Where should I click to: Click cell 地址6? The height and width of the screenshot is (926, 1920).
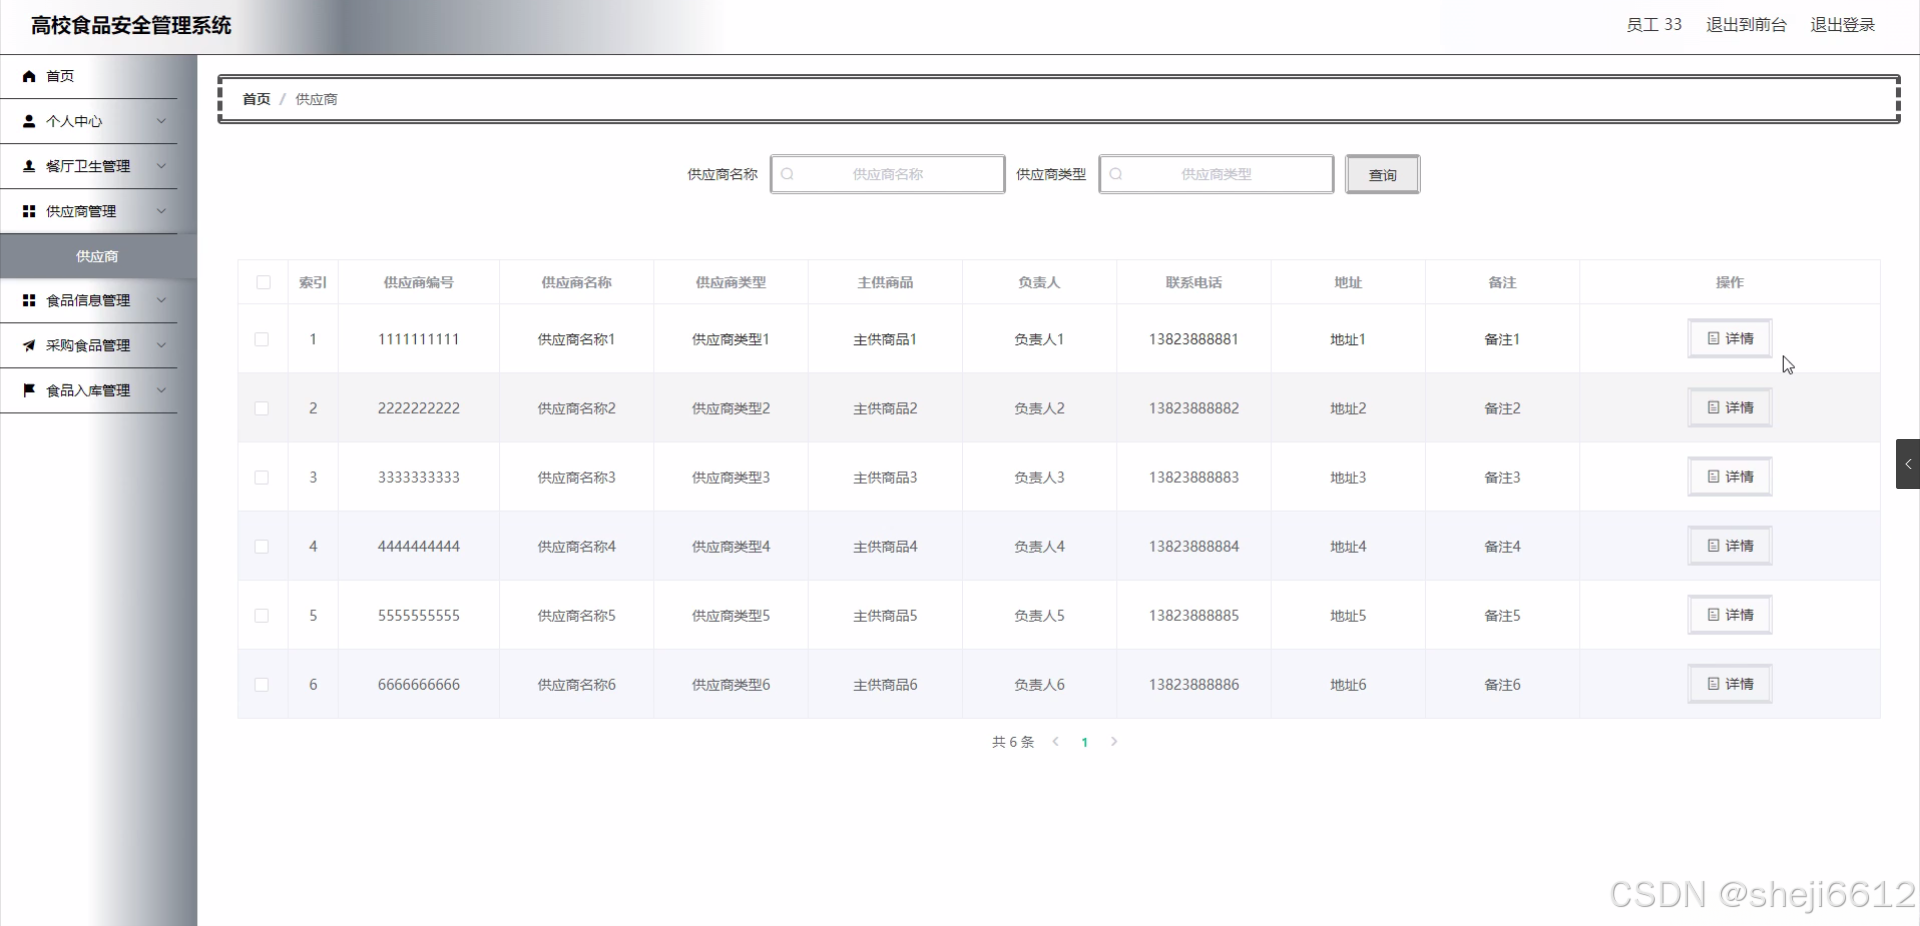pyautogui.click(x=1348, y=684)
